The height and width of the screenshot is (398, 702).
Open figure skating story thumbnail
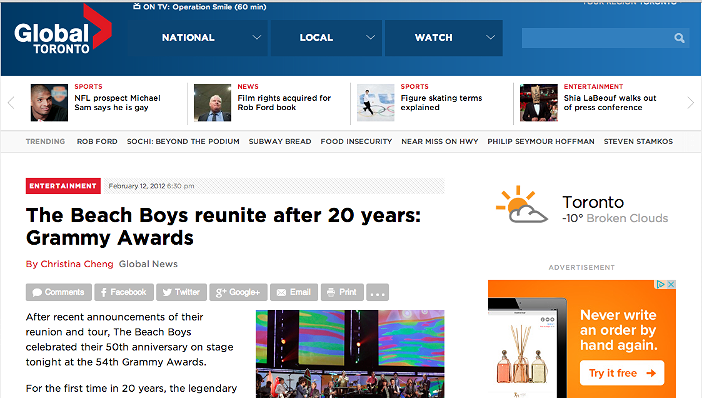(x=376, y=103)
